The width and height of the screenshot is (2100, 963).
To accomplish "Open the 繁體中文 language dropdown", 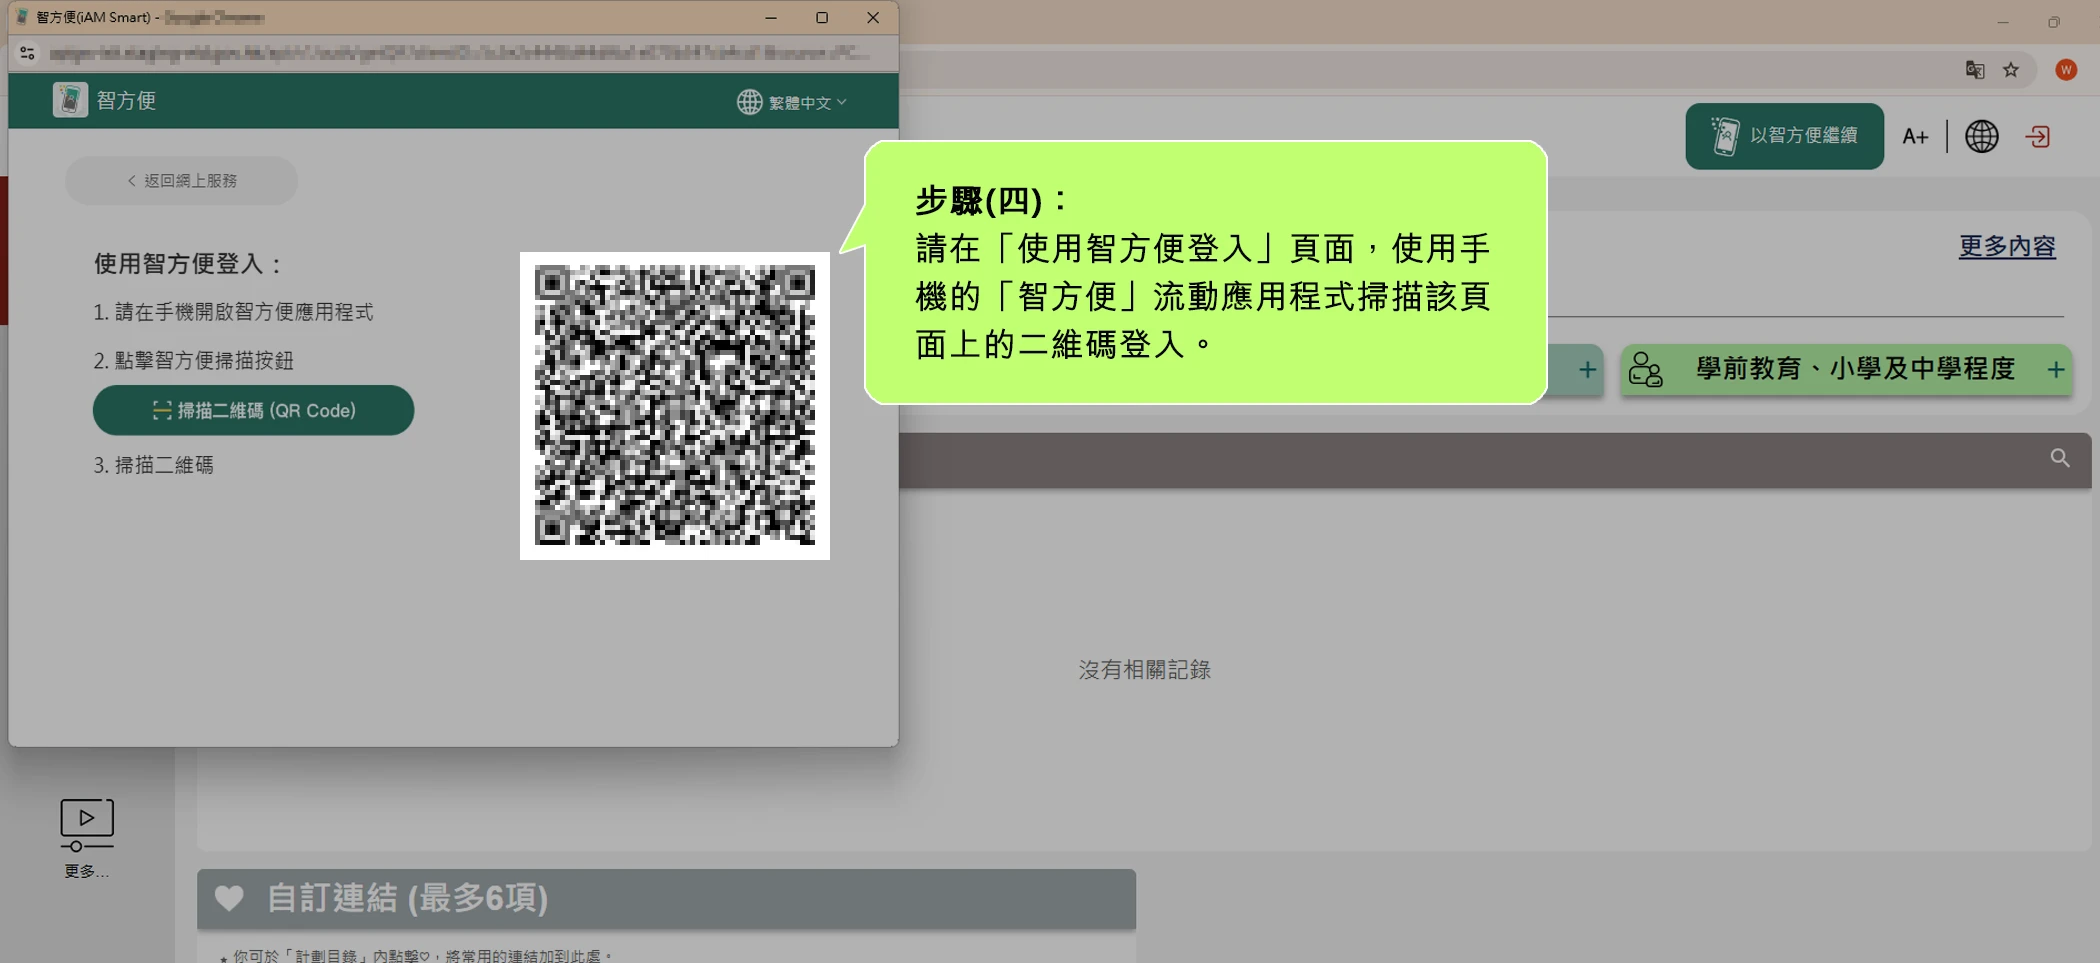I will tap(793, 102).
